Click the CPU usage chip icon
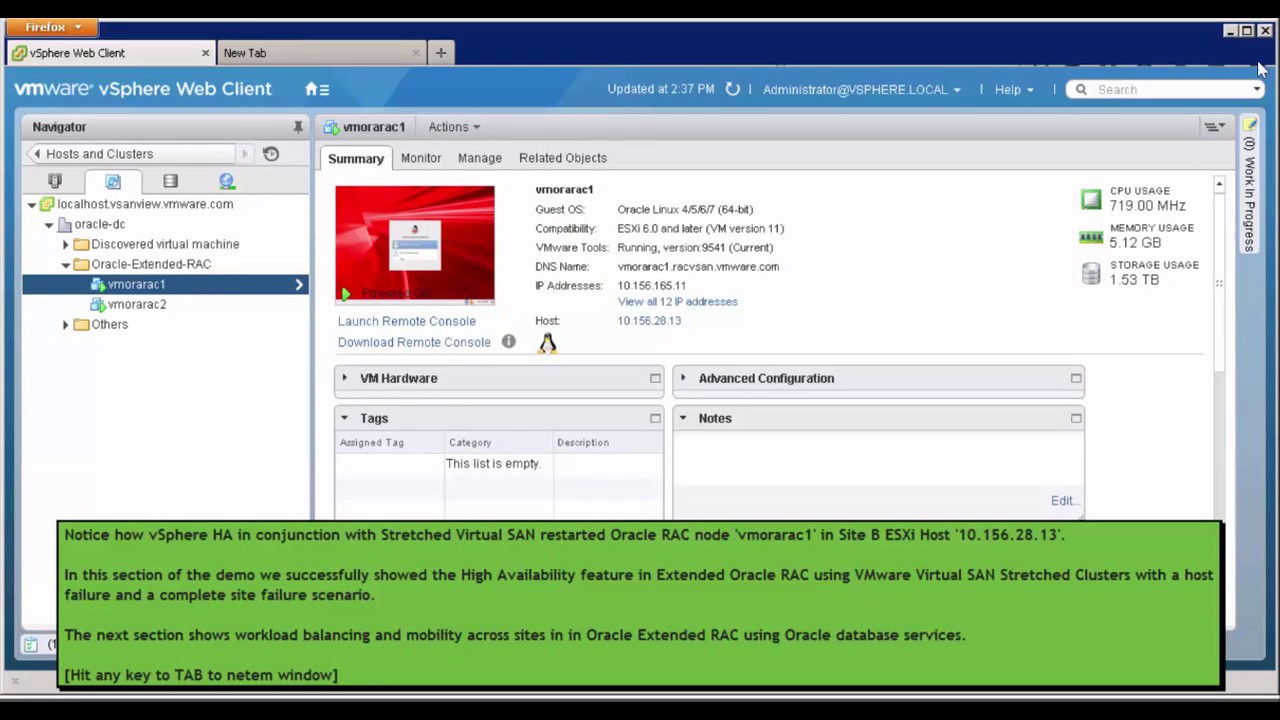This screenshot has width=1280, height=720. 1091,199
